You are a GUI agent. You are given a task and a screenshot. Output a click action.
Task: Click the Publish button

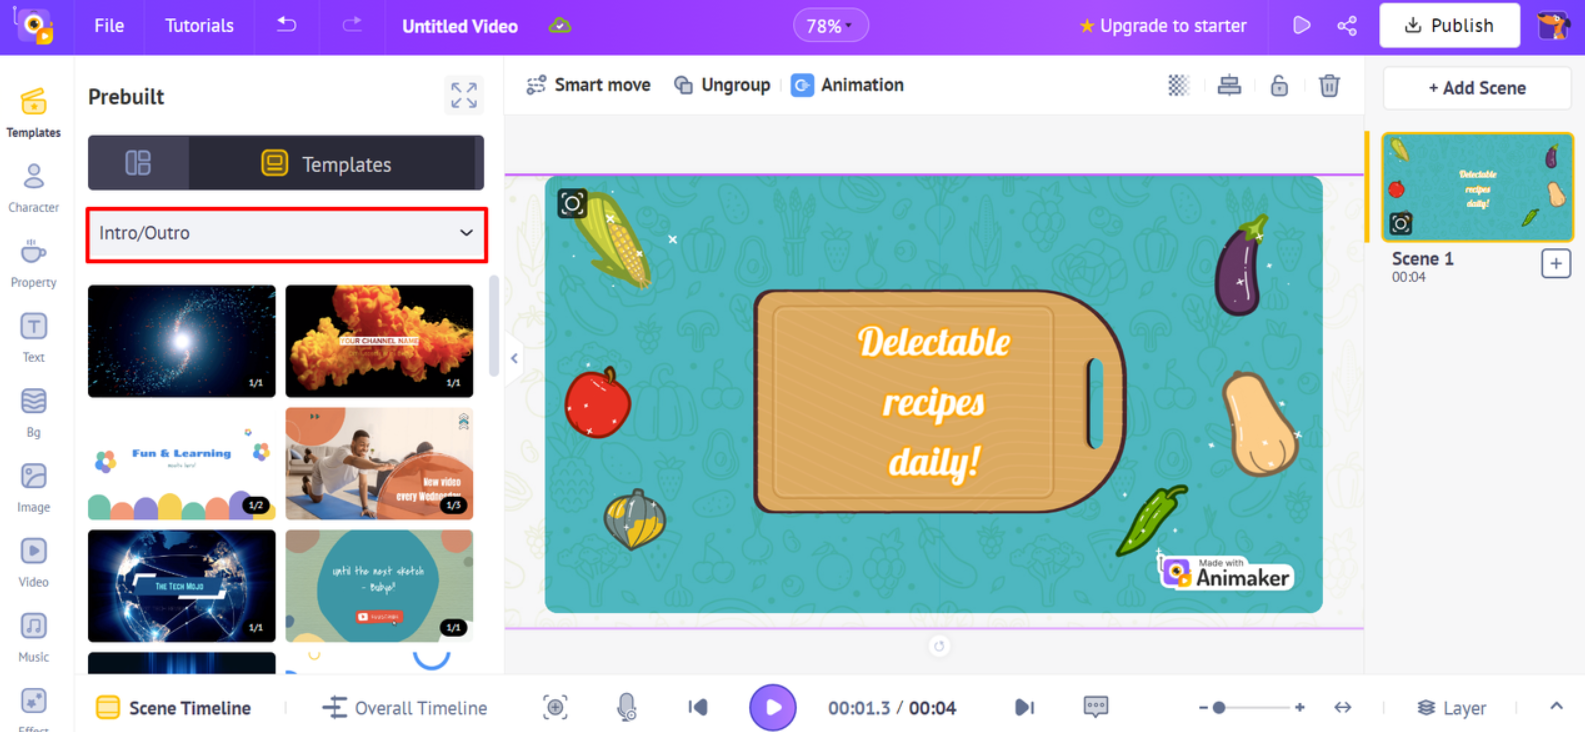(x=1449, y=26)
